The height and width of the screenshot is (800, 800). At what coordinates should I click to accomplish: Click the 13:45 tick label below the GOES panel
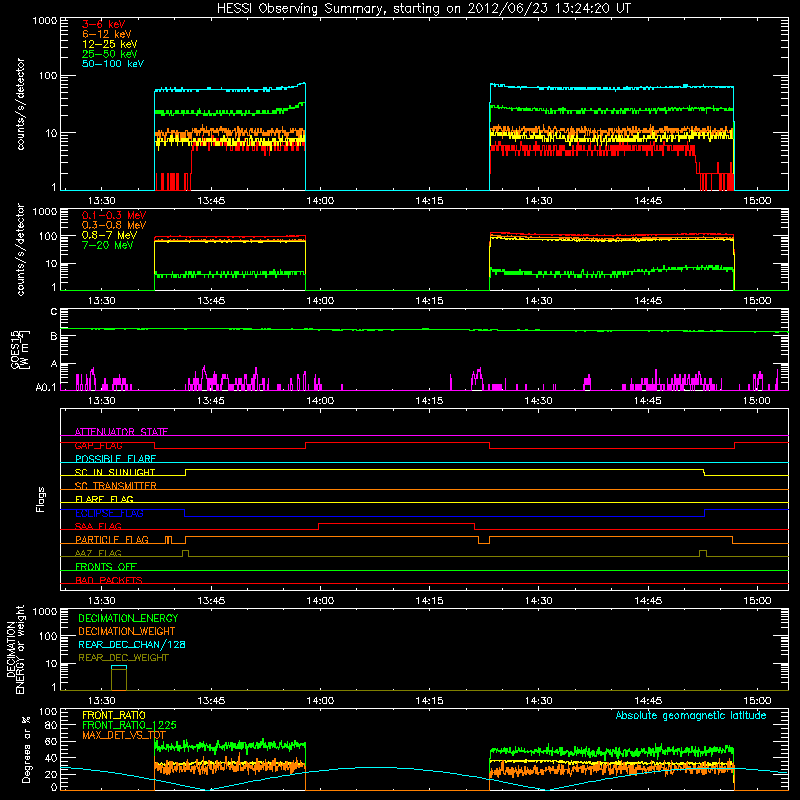(x=211, y=401)
